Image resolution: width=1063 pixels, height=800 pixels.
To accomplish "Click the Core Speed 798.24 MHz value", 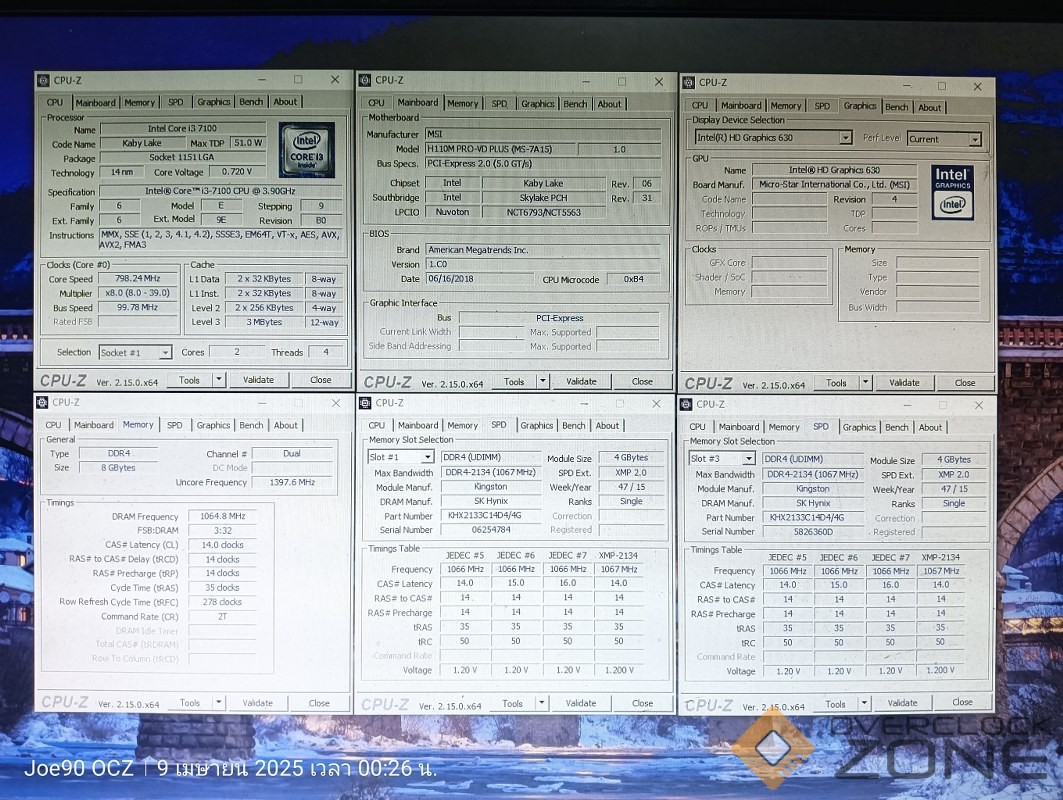I will (138, 279).
